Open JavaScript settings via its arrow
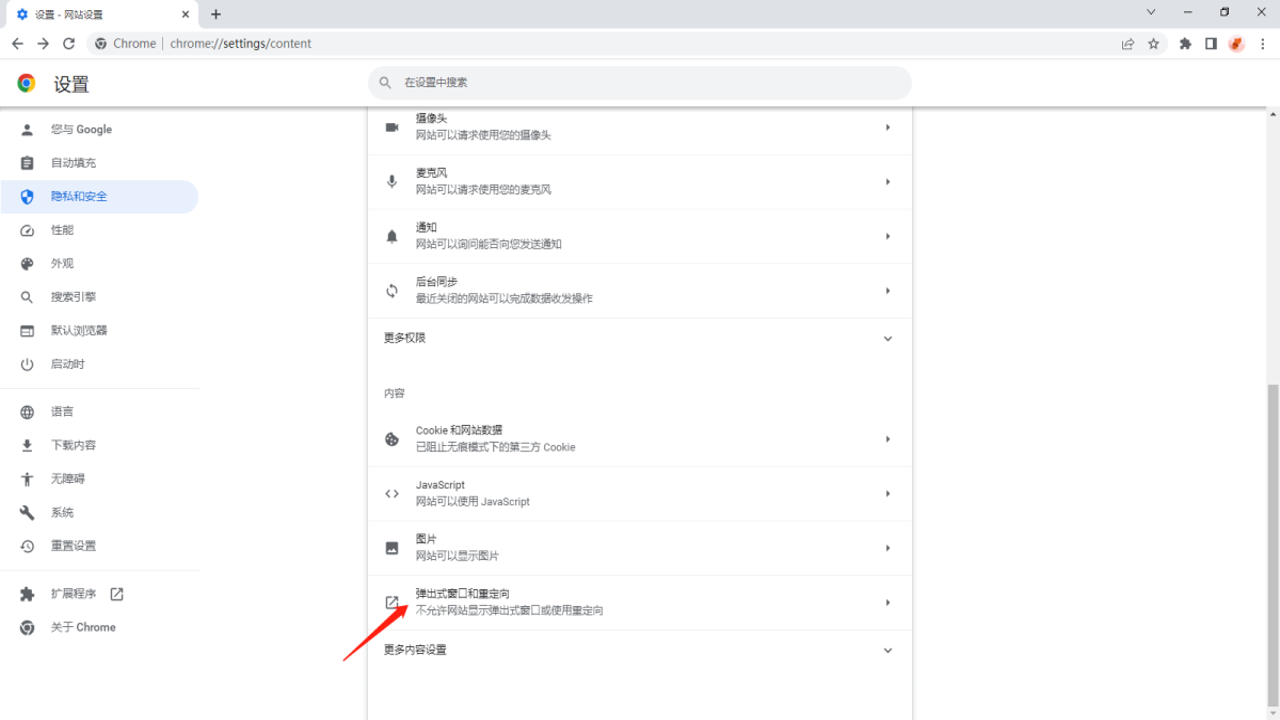 tap(887, 494)
